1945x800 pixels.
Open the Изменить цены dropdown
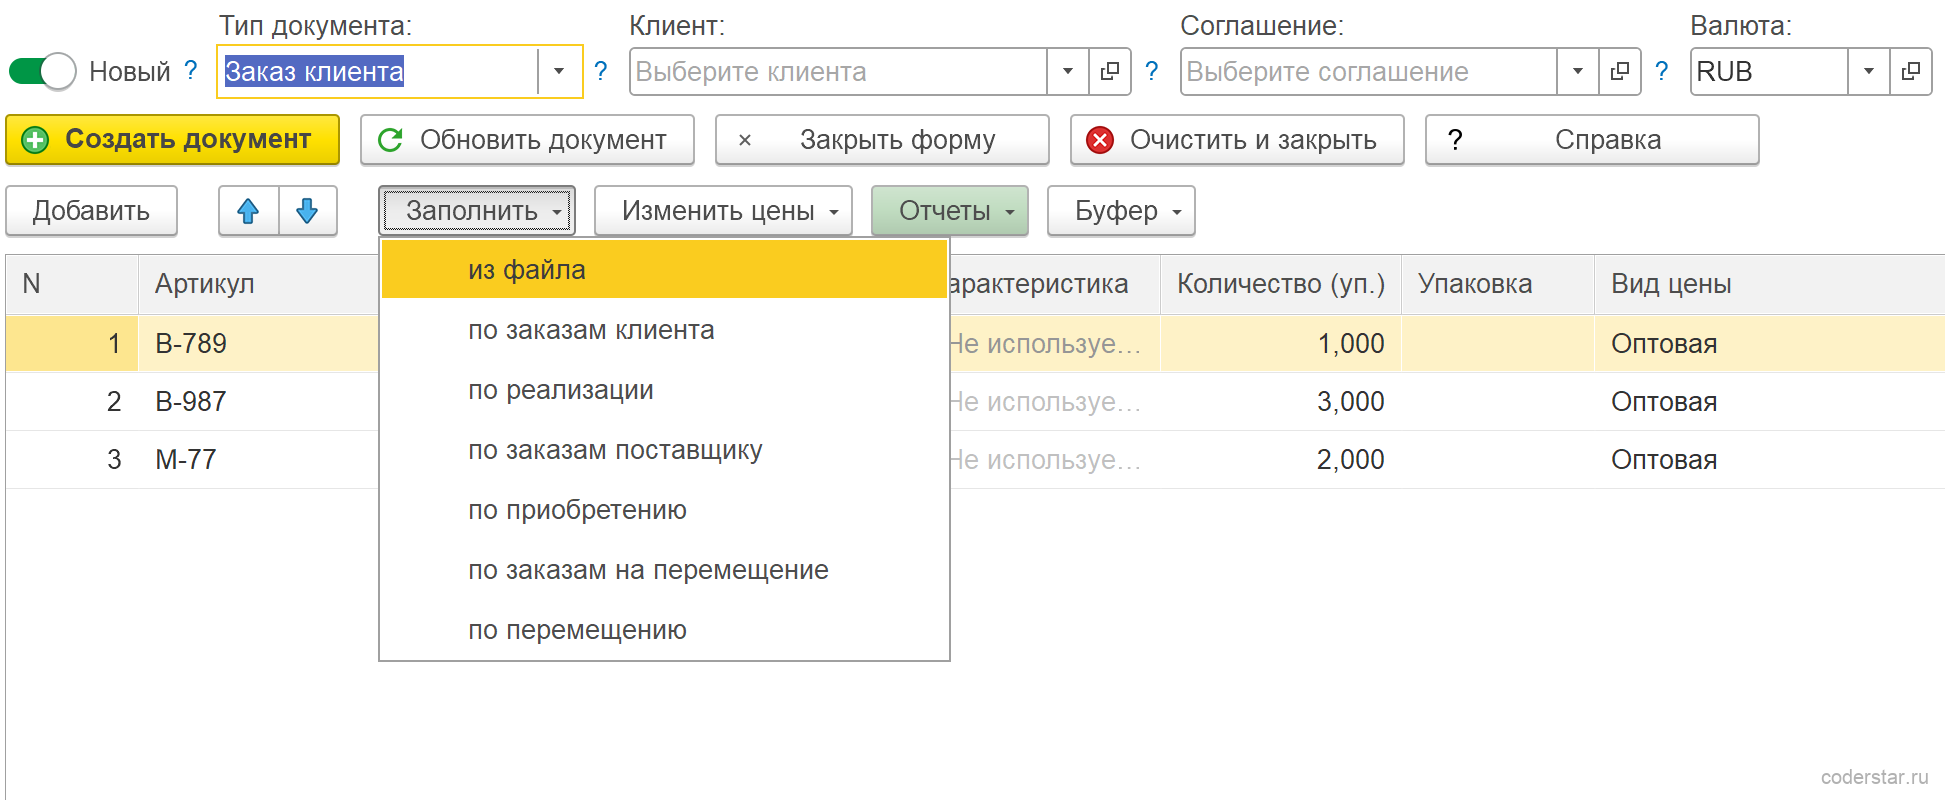point(723,211)
